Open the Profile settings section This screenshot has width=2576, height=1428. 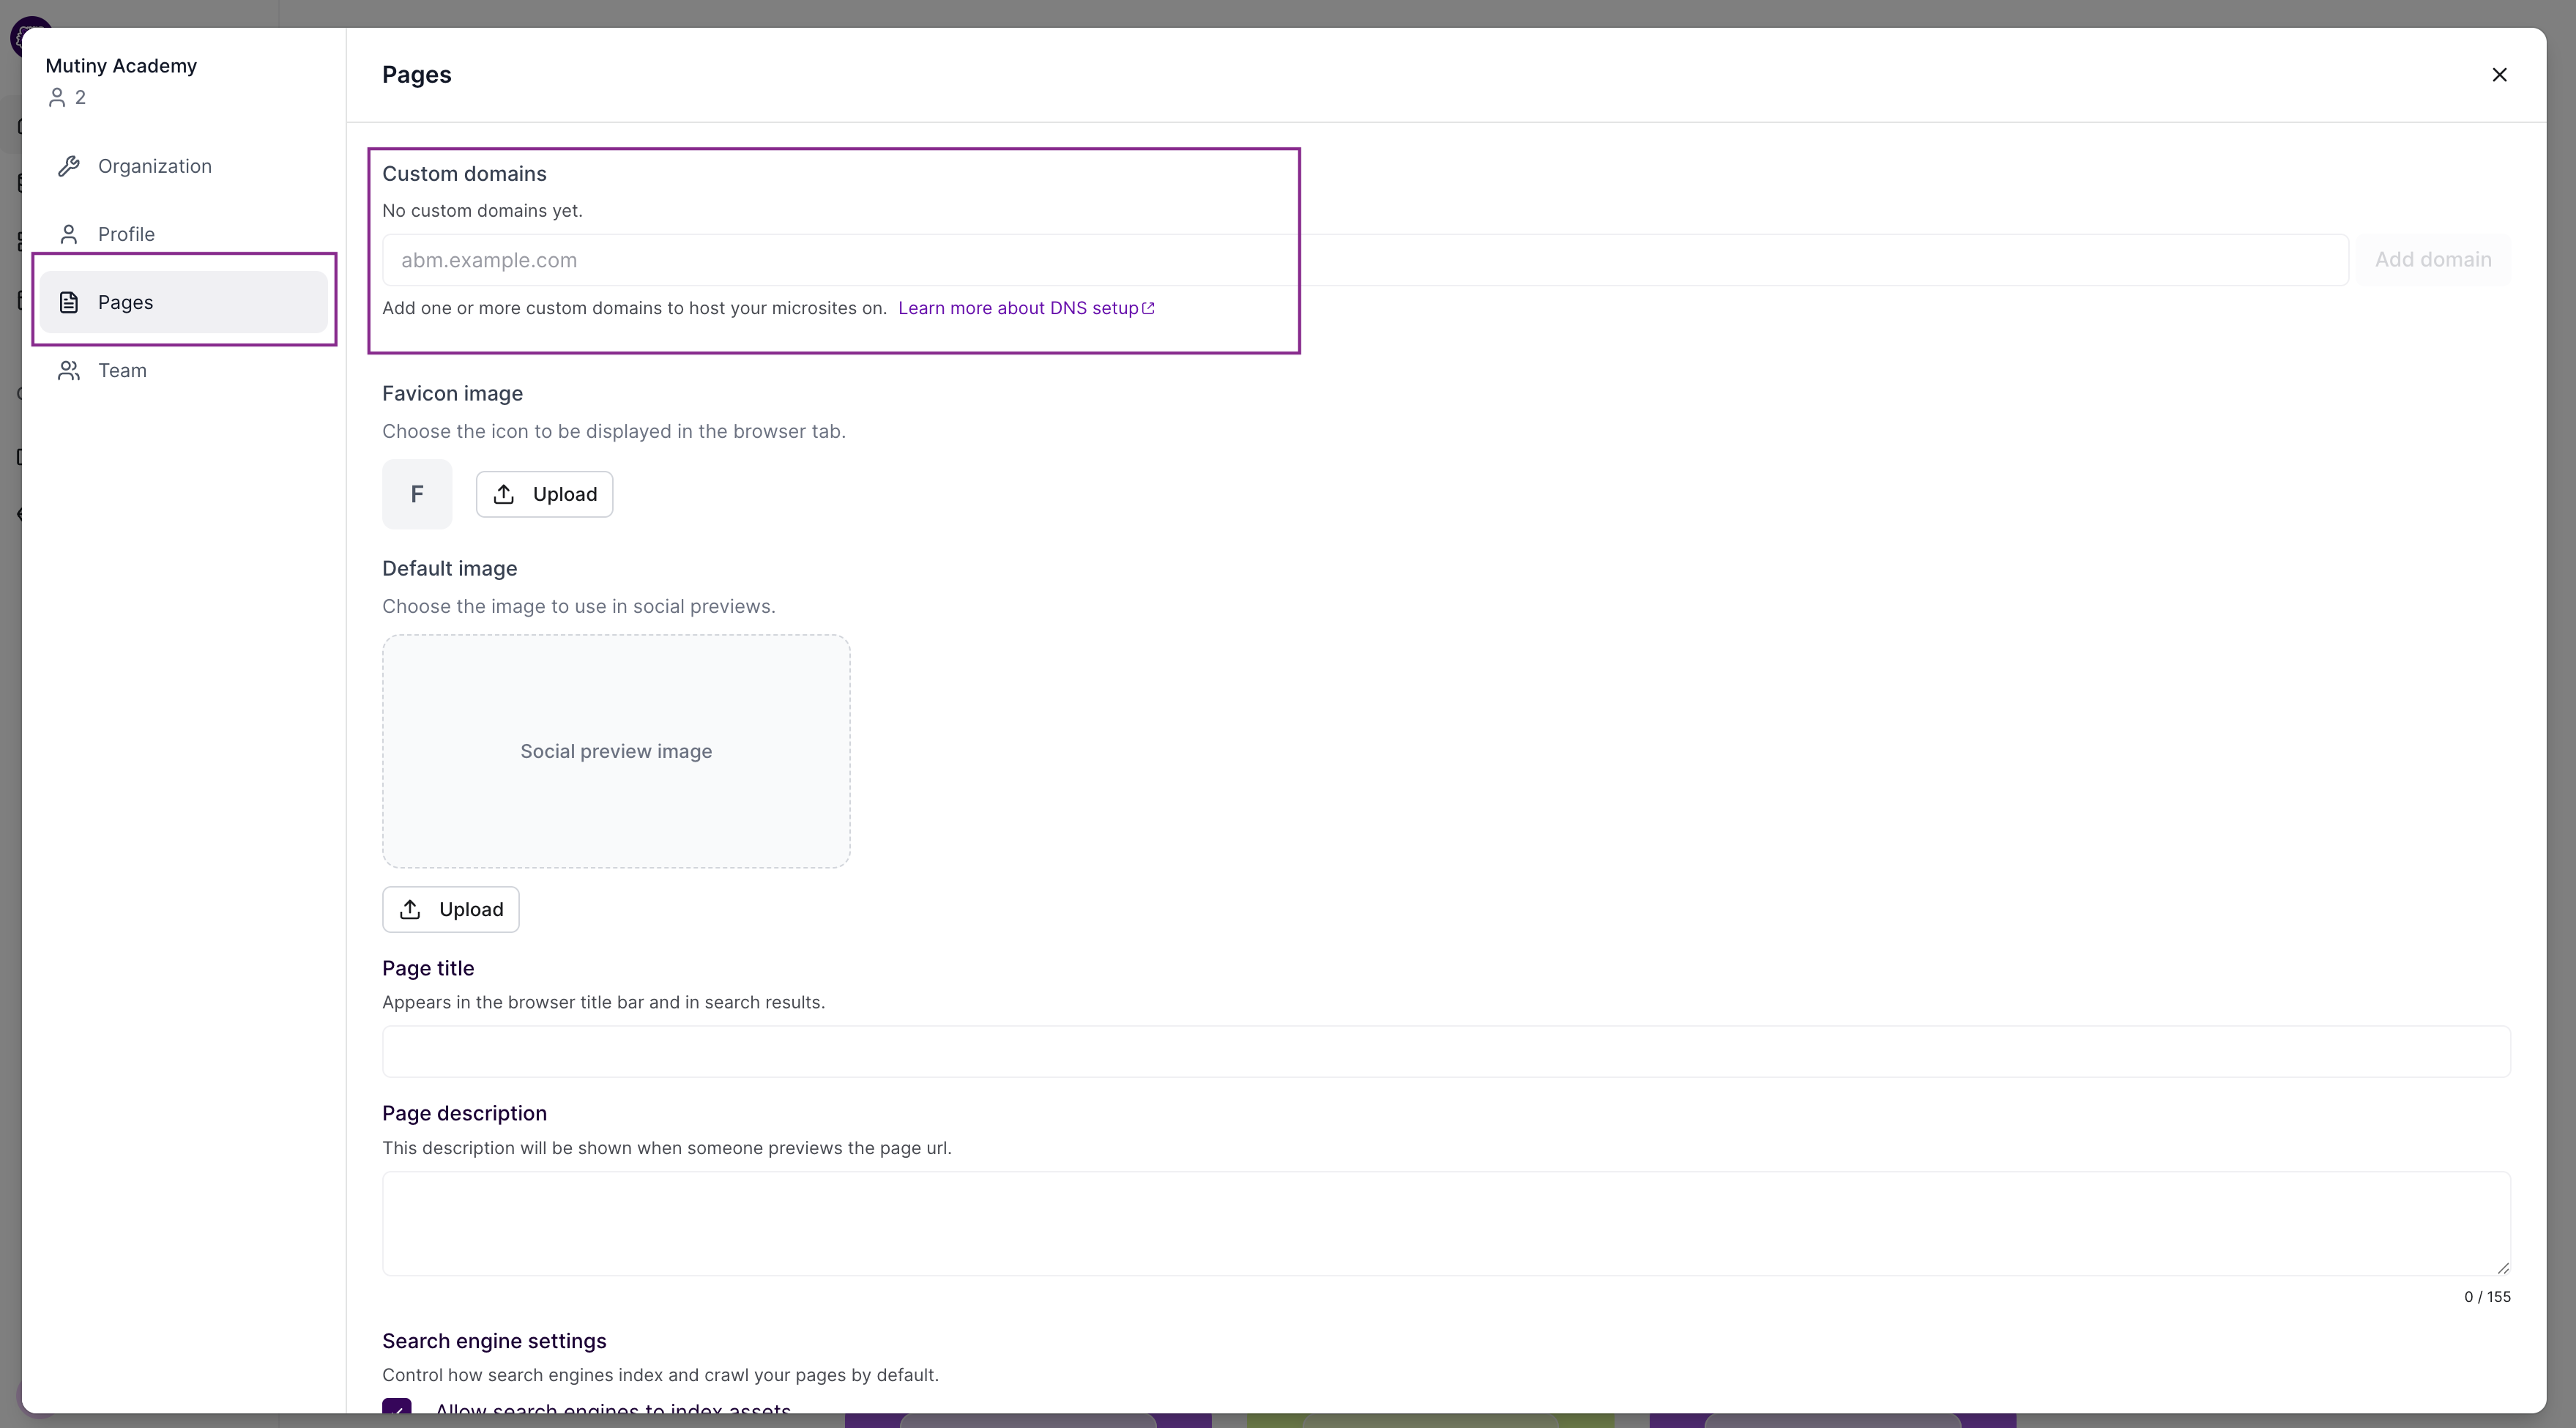[x=184, y=234]
